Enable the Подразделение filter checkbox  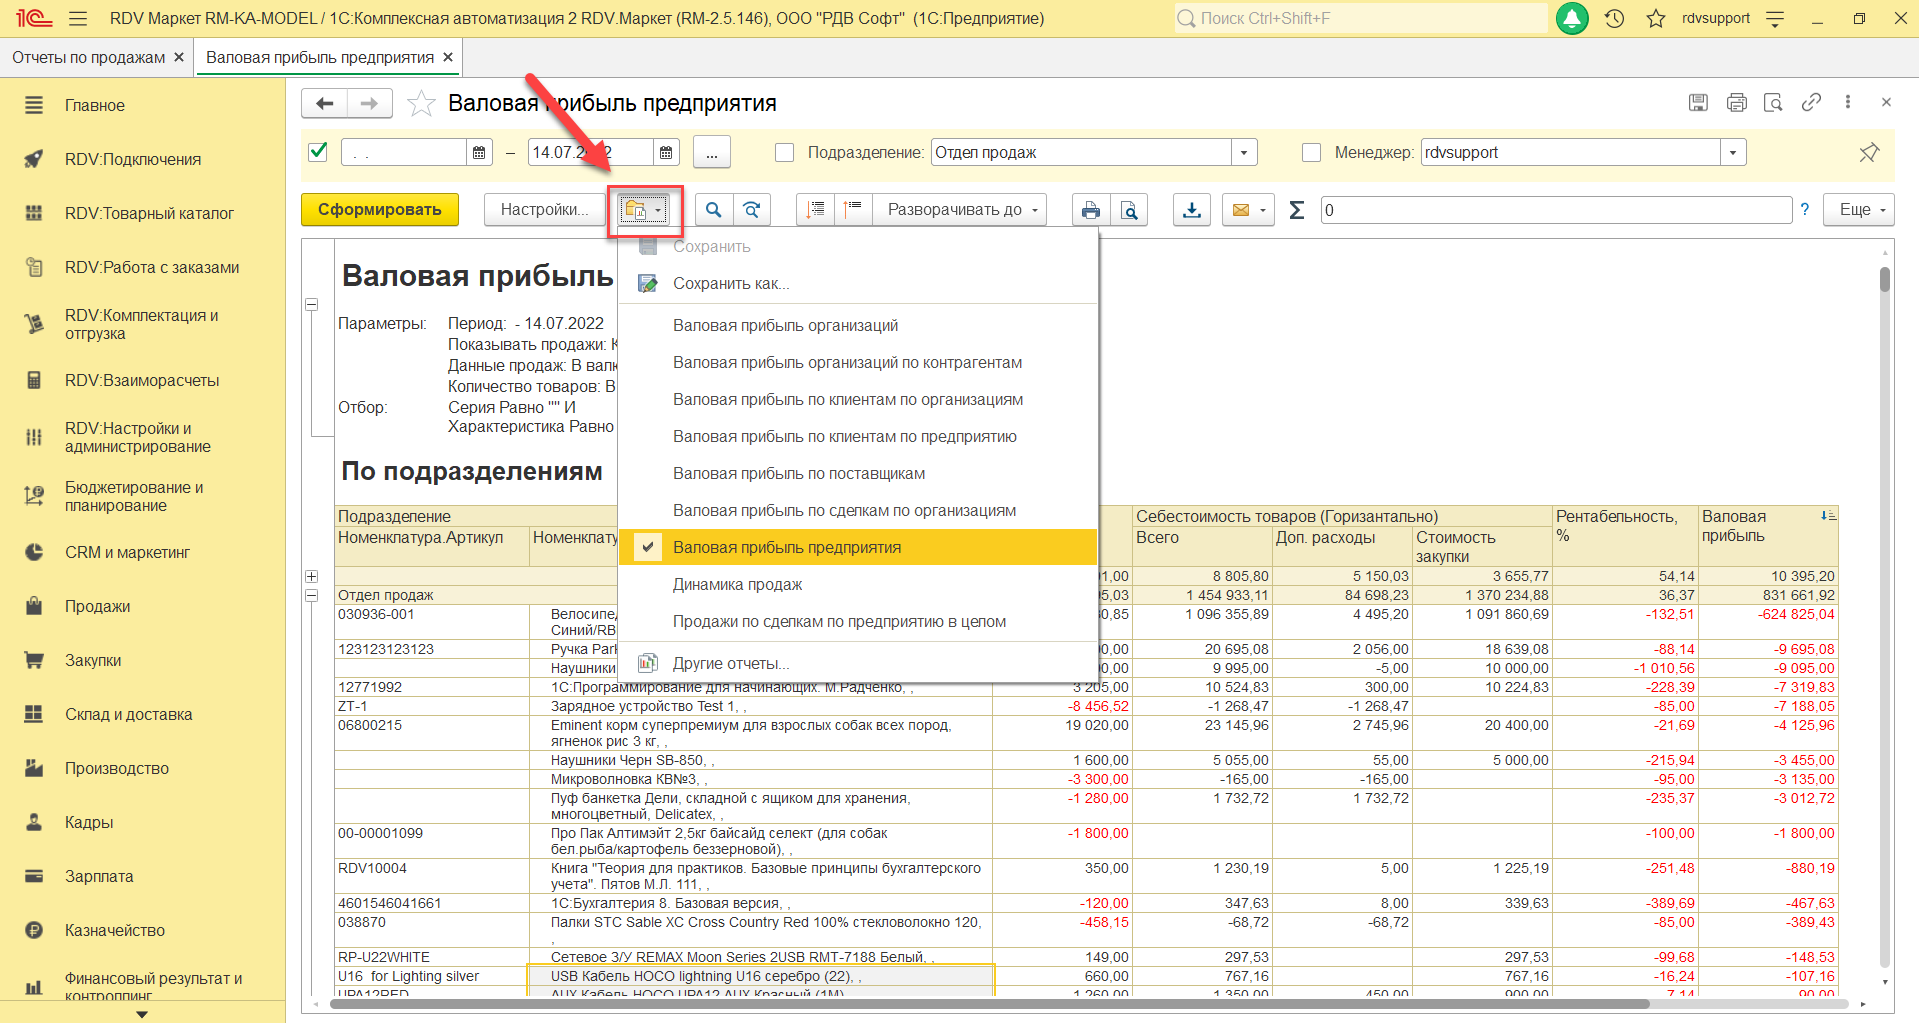click(785, 153)
